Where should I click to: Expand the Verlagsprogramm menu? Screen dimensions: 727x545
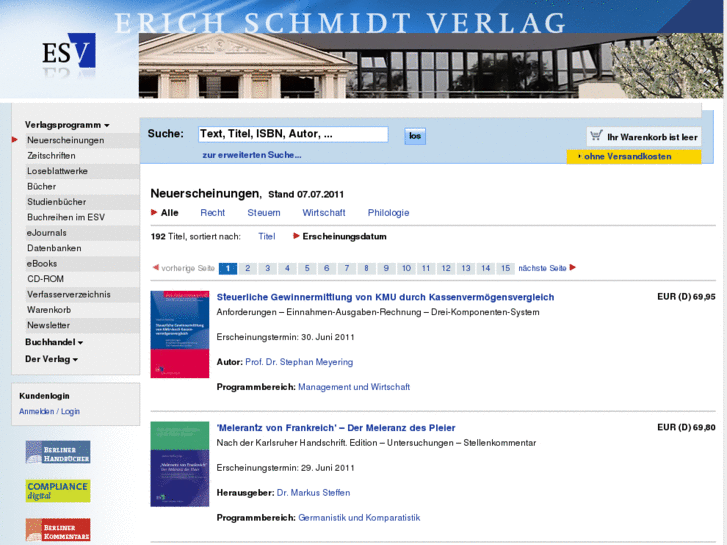tap(67, 125)
